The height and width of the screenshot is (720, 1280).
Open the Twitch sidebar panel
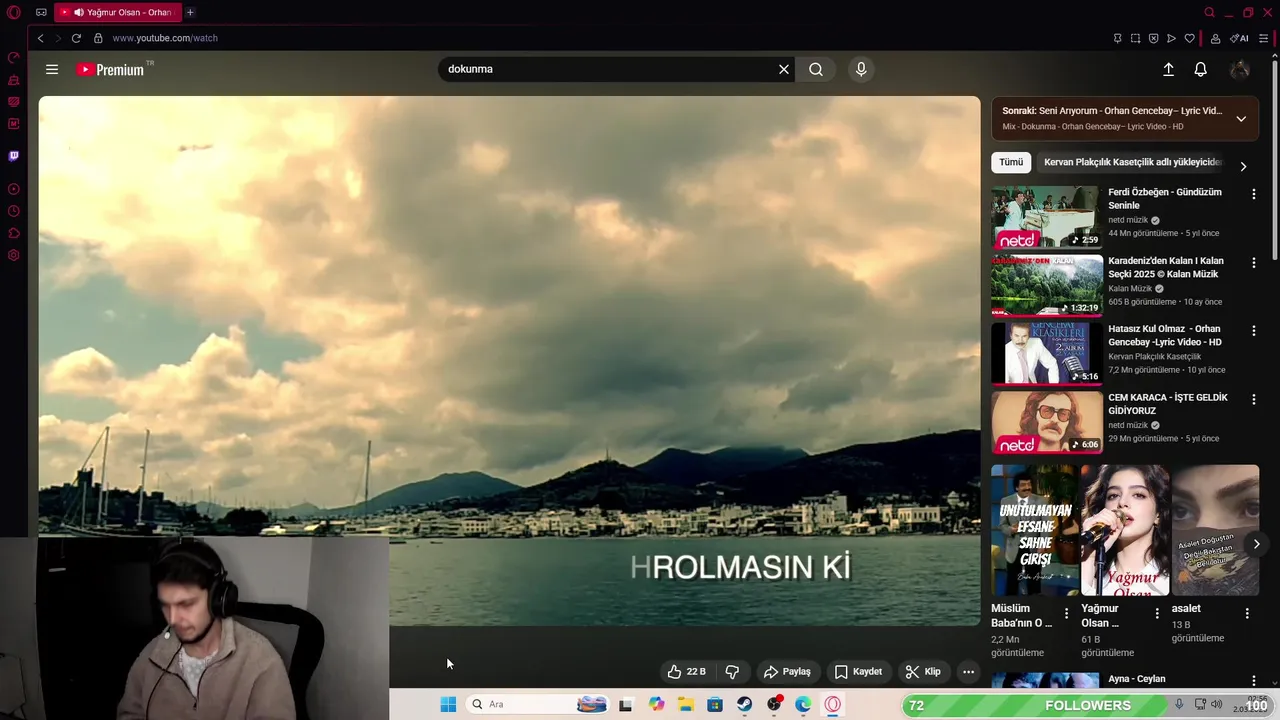(14, 156)
